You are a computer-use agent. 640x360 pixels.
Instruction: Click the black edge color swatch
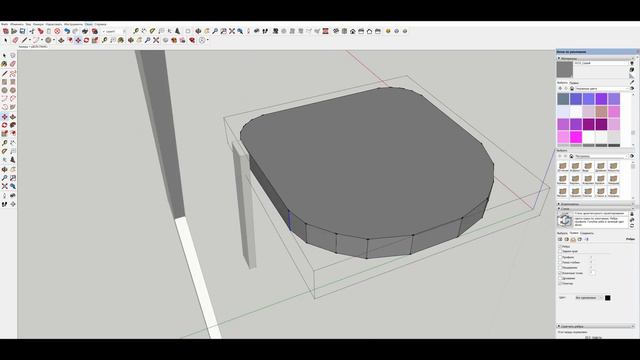click(x=608, y=298)
